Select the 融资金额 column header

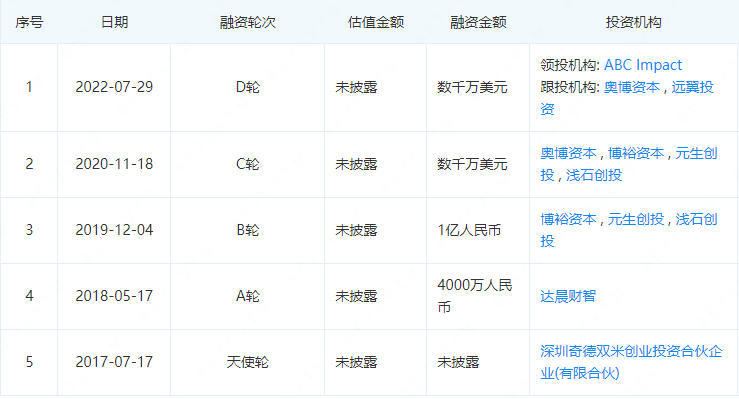(478, 22)
